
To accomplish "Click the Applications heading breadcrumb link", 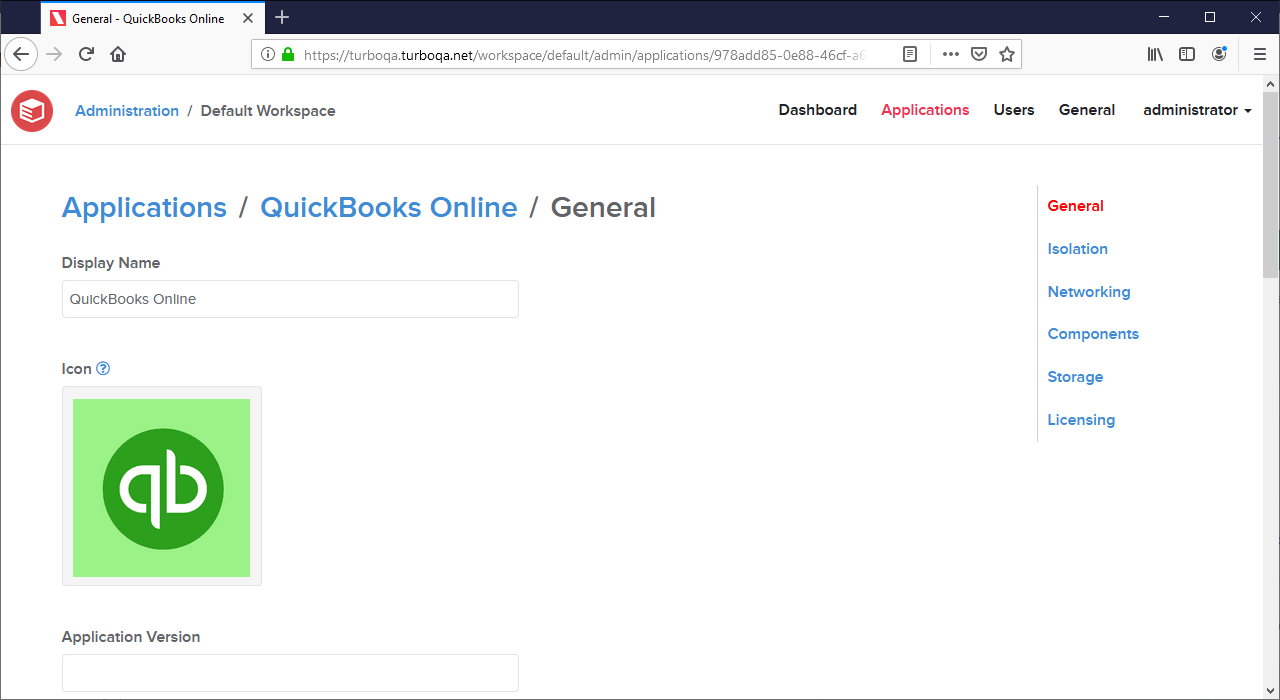I will 144,207.
